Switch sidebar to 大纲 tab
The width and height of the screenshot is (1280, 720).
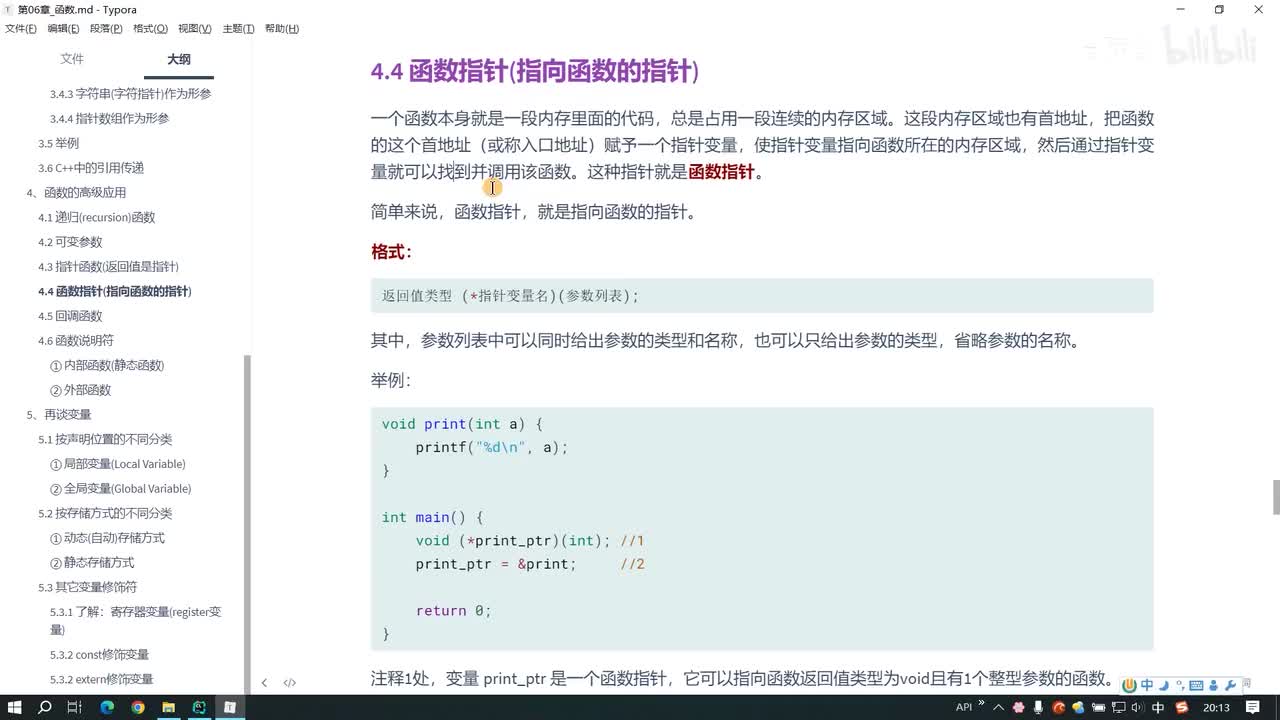pyautogui.click(x=179, y=59)
